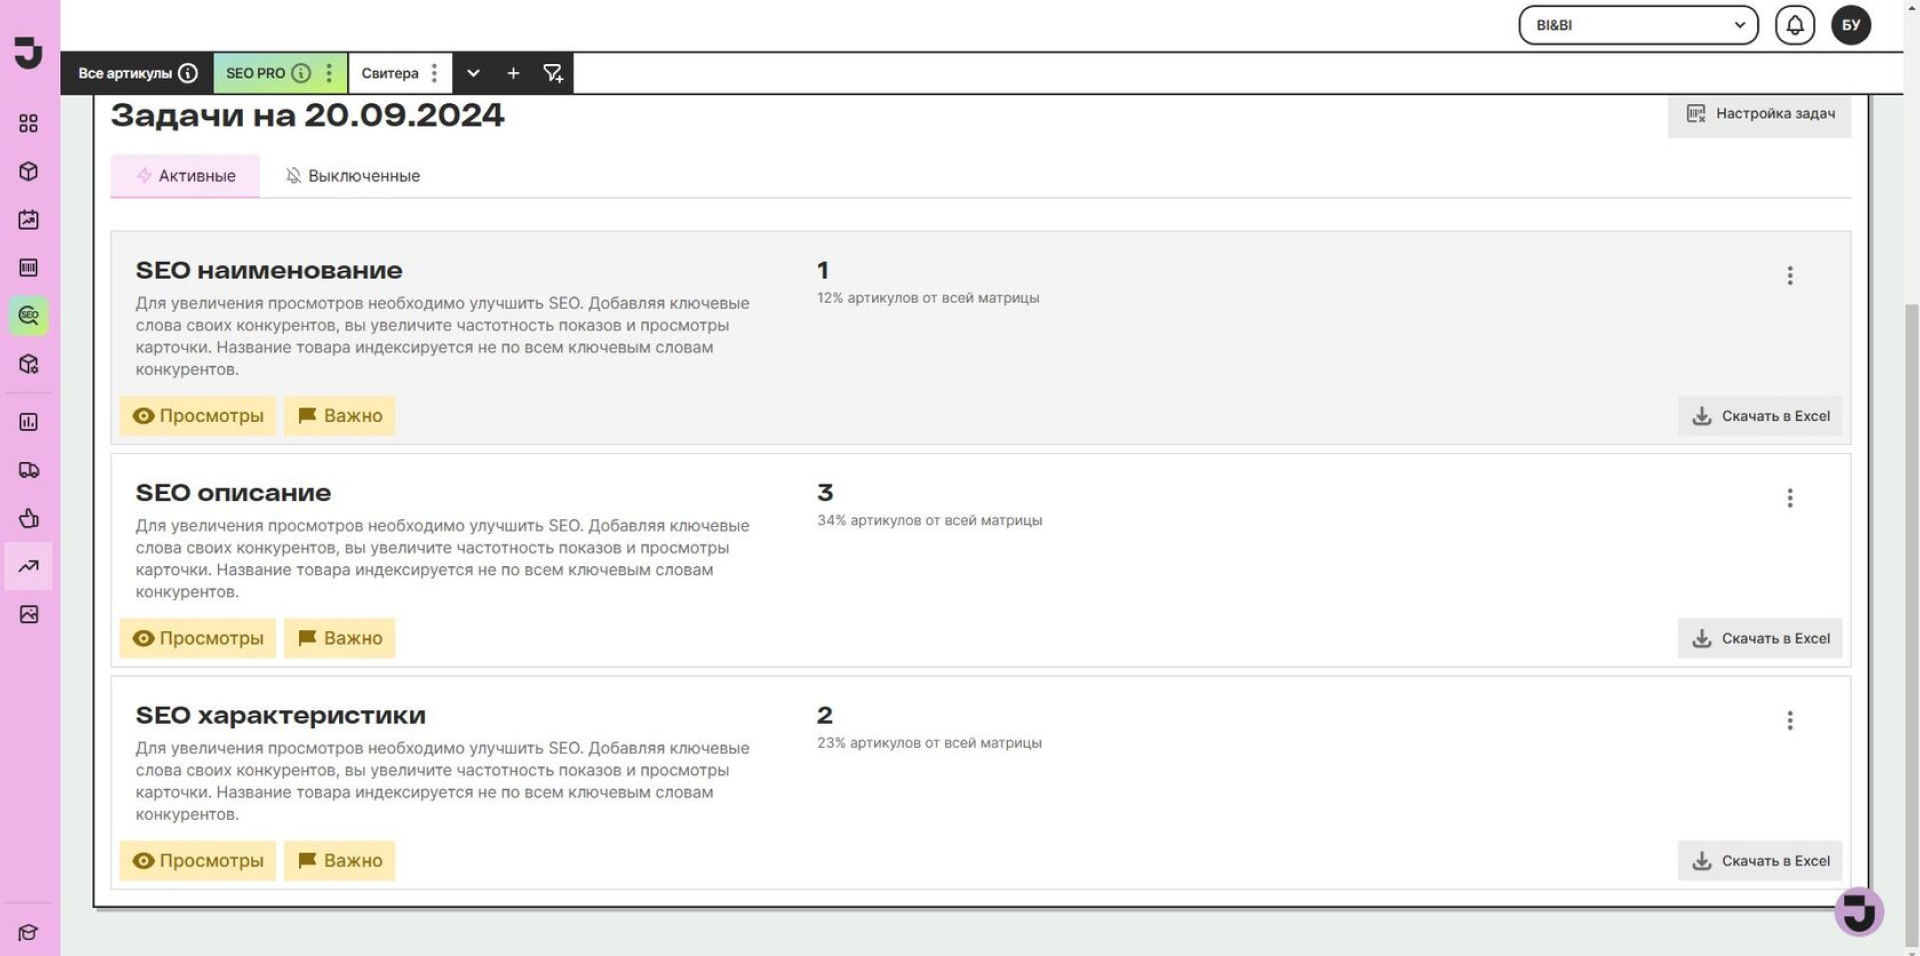The width and height of the screenshot is (1920, 956).
Task: Open the floating J chat widget
Action: point(1859,911)
